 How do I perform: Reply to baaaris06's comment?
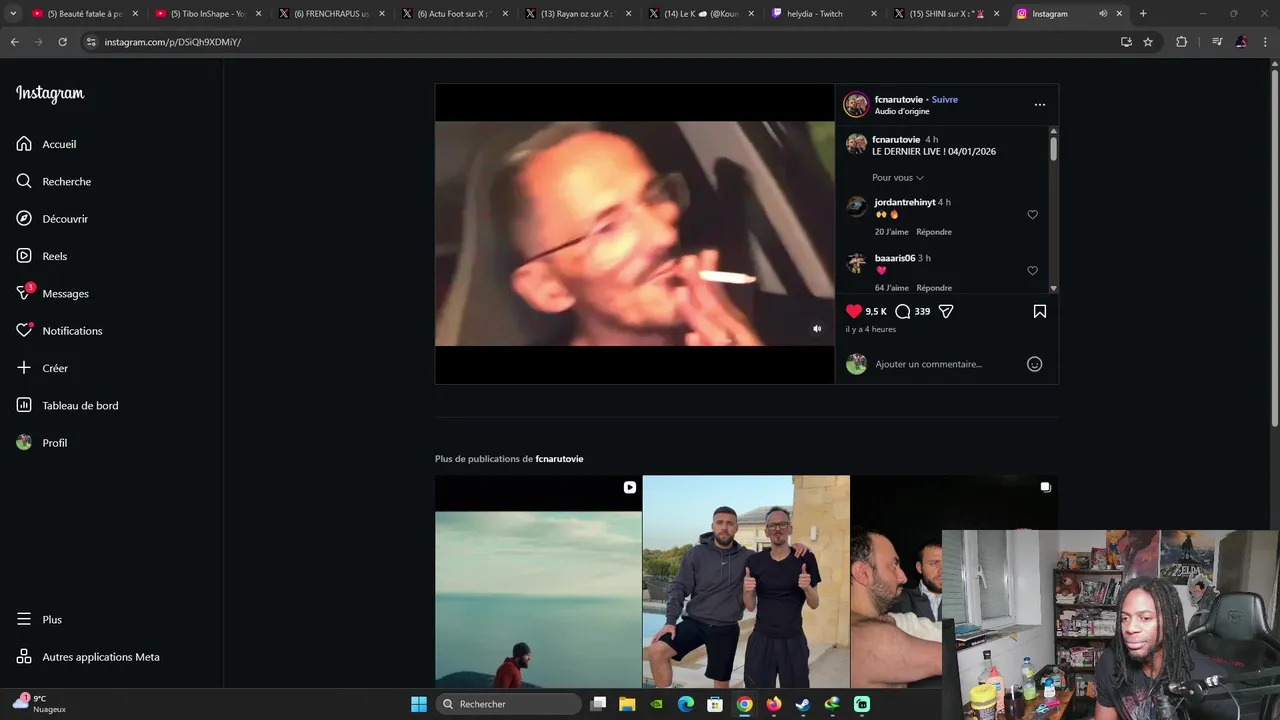934,288
